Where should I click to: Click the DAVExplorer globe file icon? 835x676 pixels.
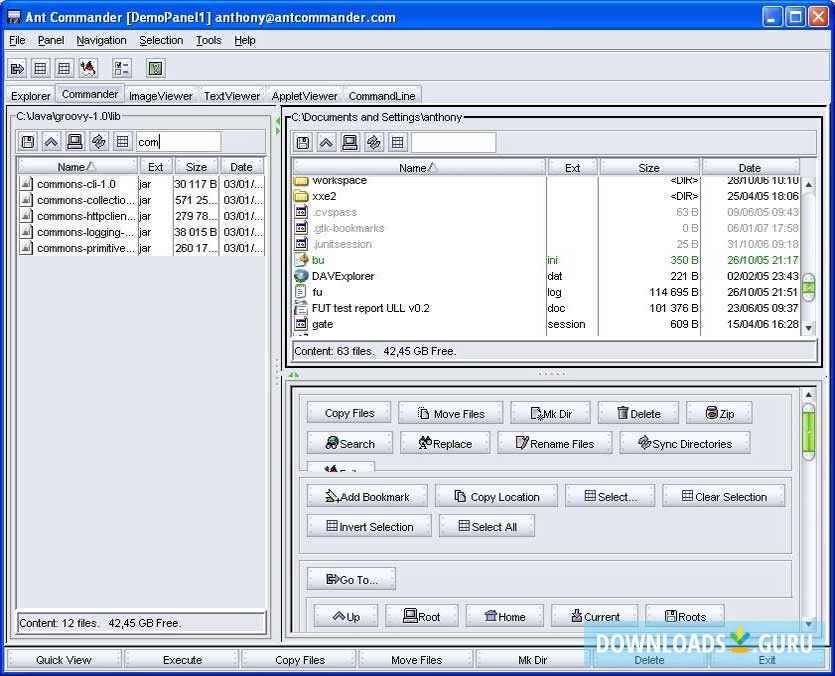pyautogui.click(x=301, y=276)
